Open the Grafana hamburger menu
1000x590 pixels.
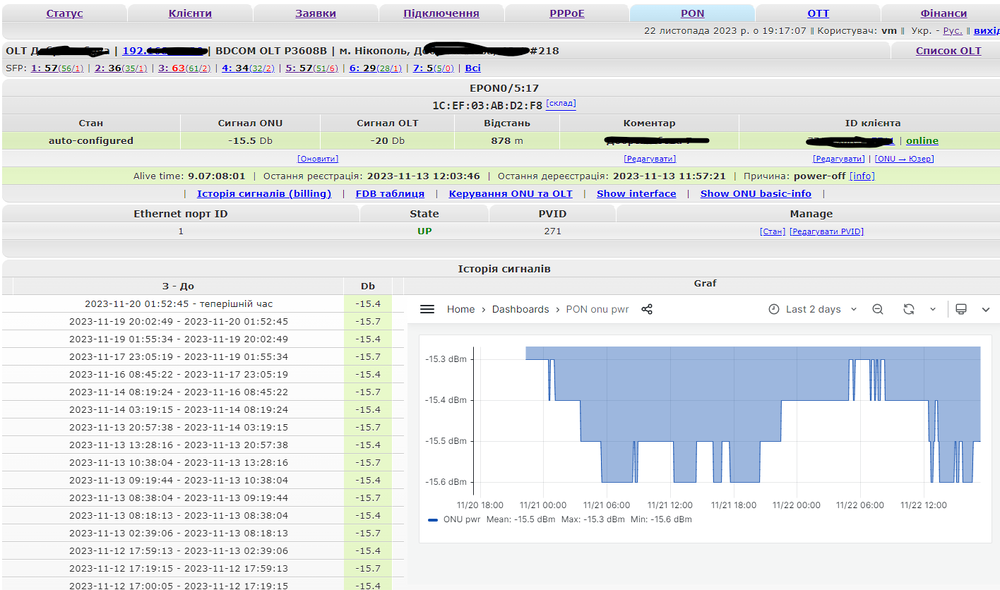coord(427,309)
